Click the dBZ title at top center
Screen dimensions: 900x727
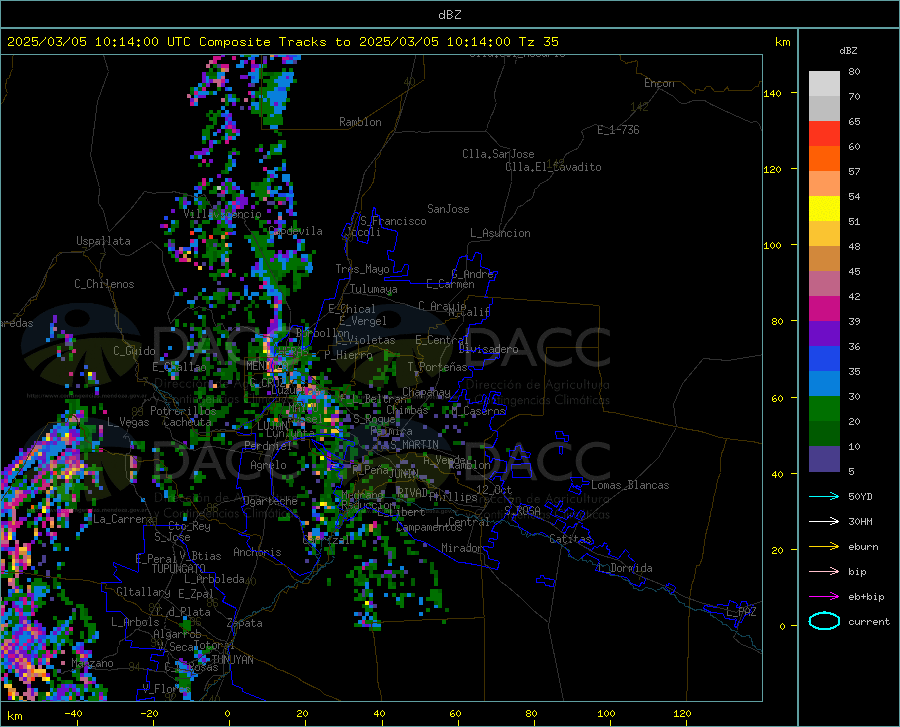[x=449, y=15]
